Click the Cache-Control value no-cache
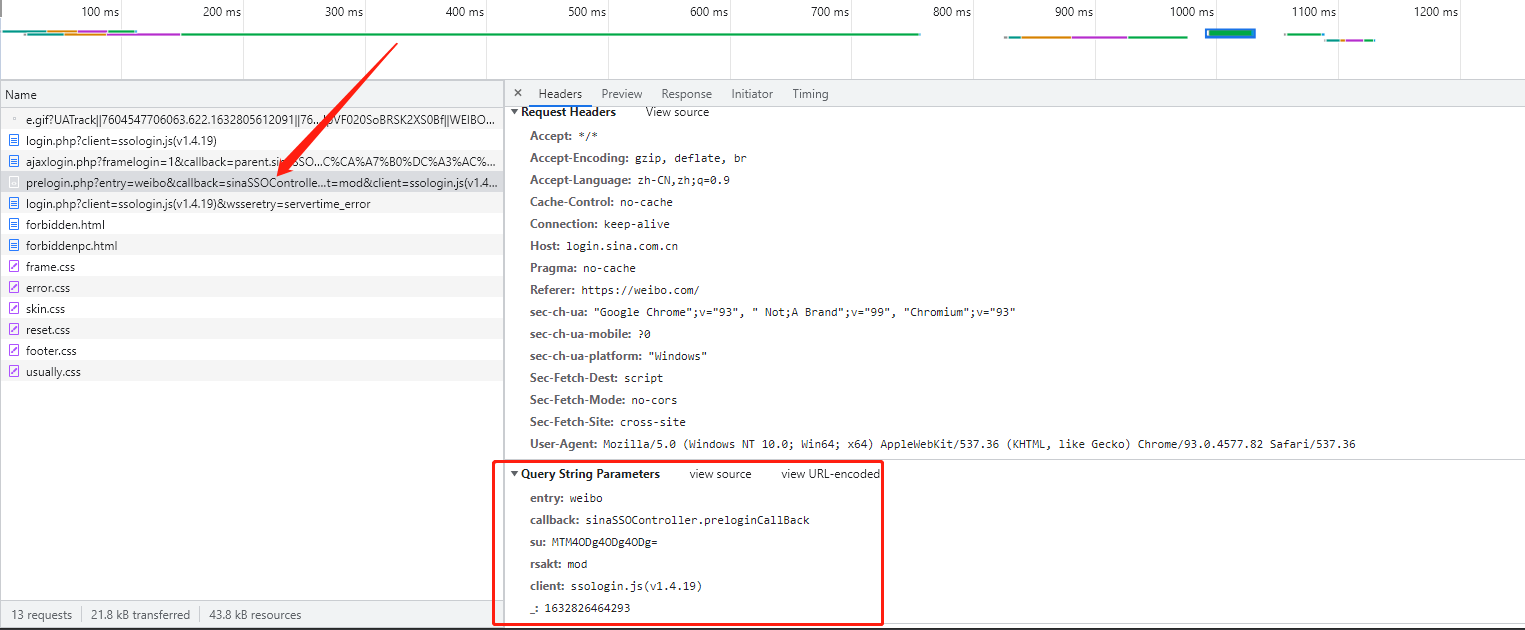1525x630 pixels. pyautogui.click(x=646, y=202)
